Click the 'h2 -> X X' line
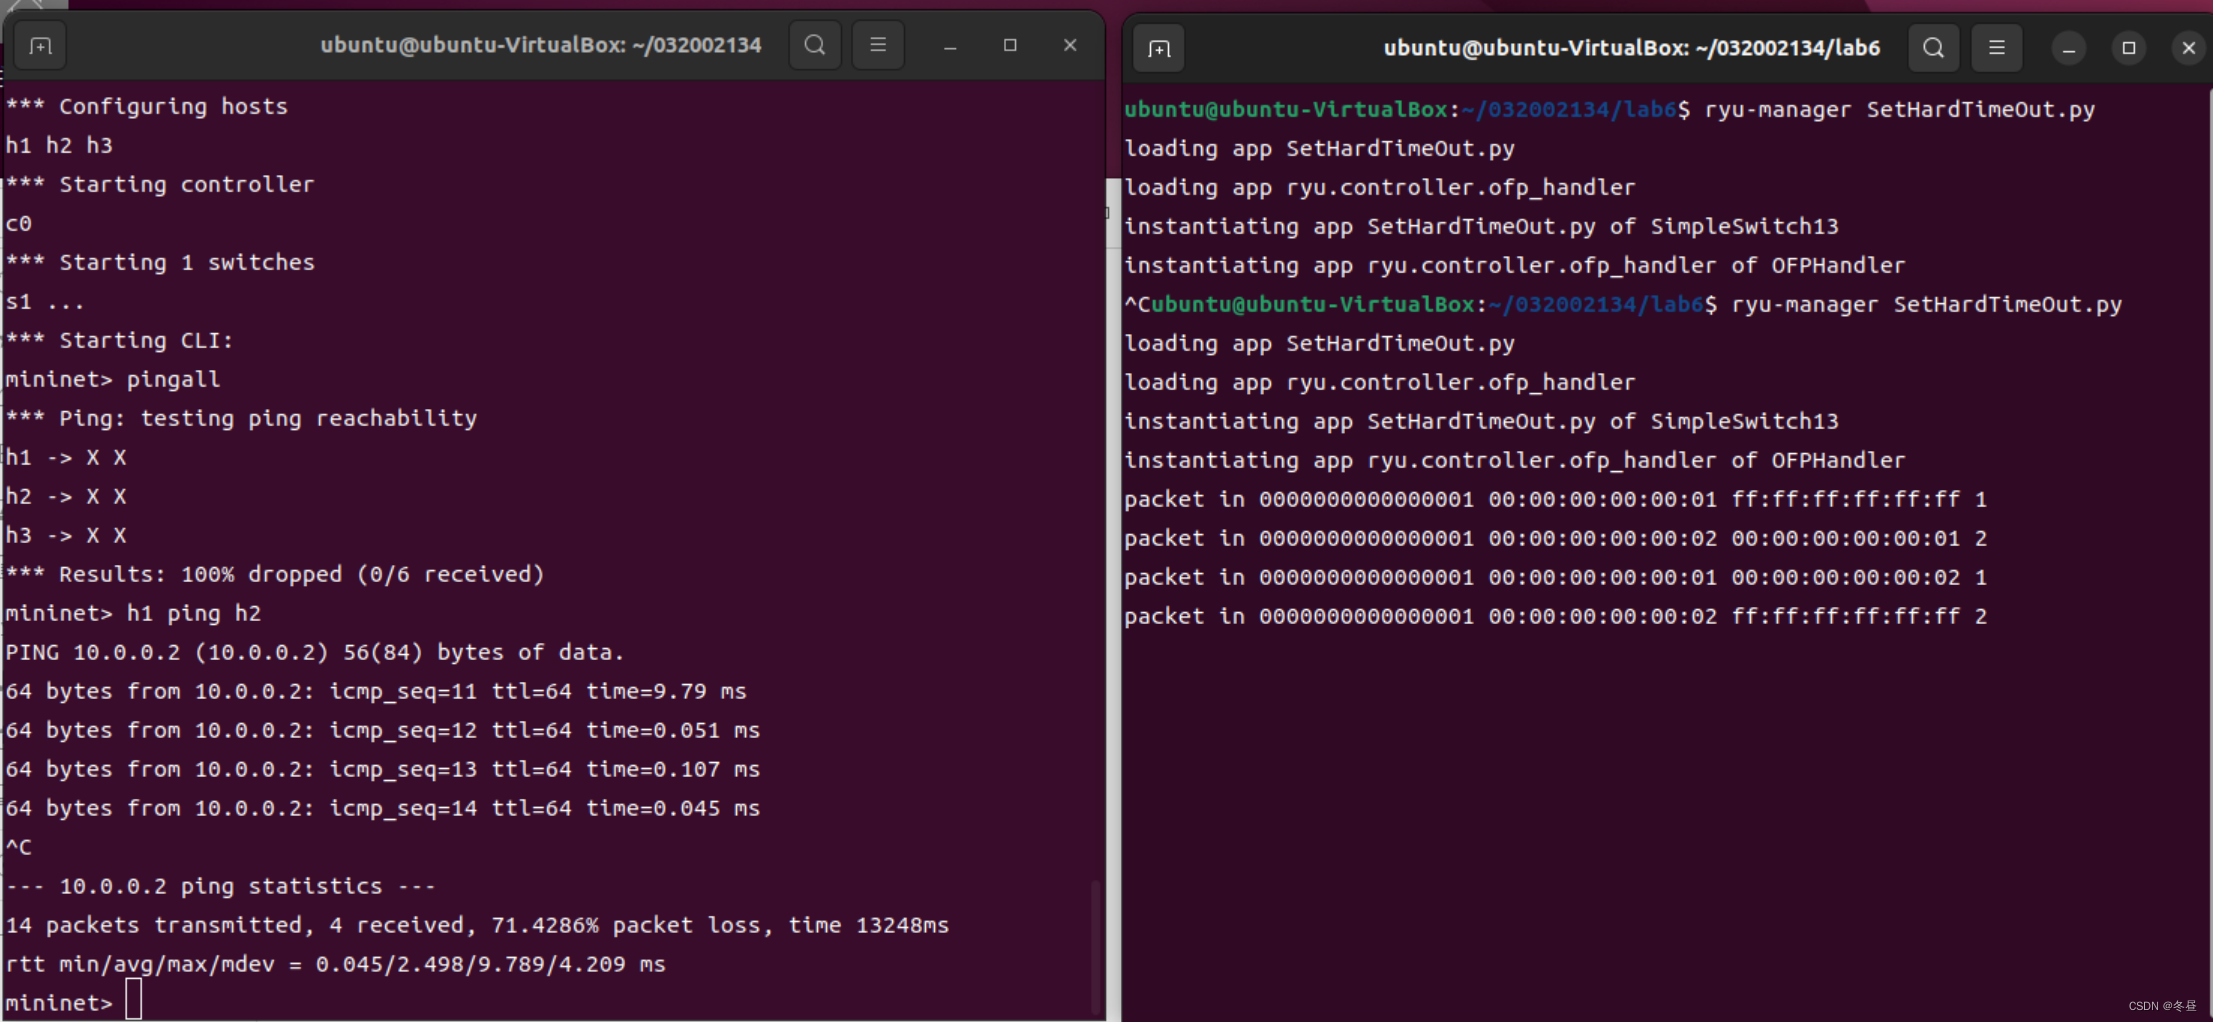 click(66, 496)
